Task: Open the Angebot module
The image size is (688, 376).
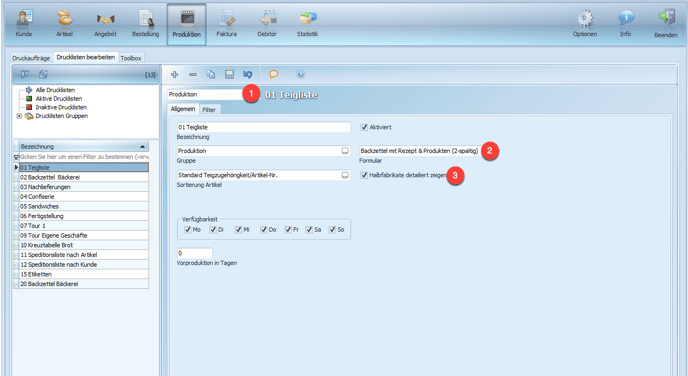Action: coord(105,23)
